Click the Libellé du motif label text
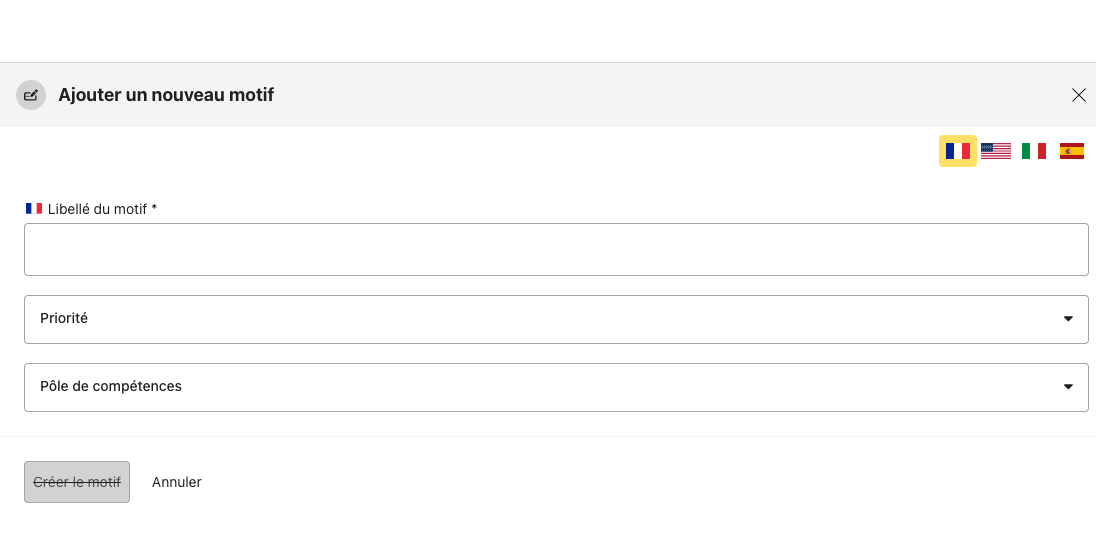1096x538 pixels. pos(97,209)
